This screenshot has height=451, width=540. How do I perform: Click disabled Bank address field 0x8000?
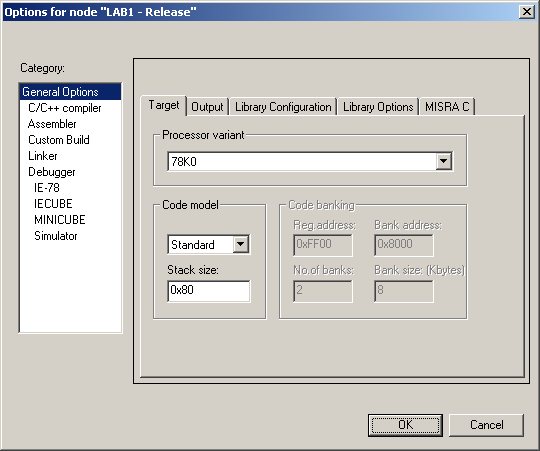coord(404,245)
